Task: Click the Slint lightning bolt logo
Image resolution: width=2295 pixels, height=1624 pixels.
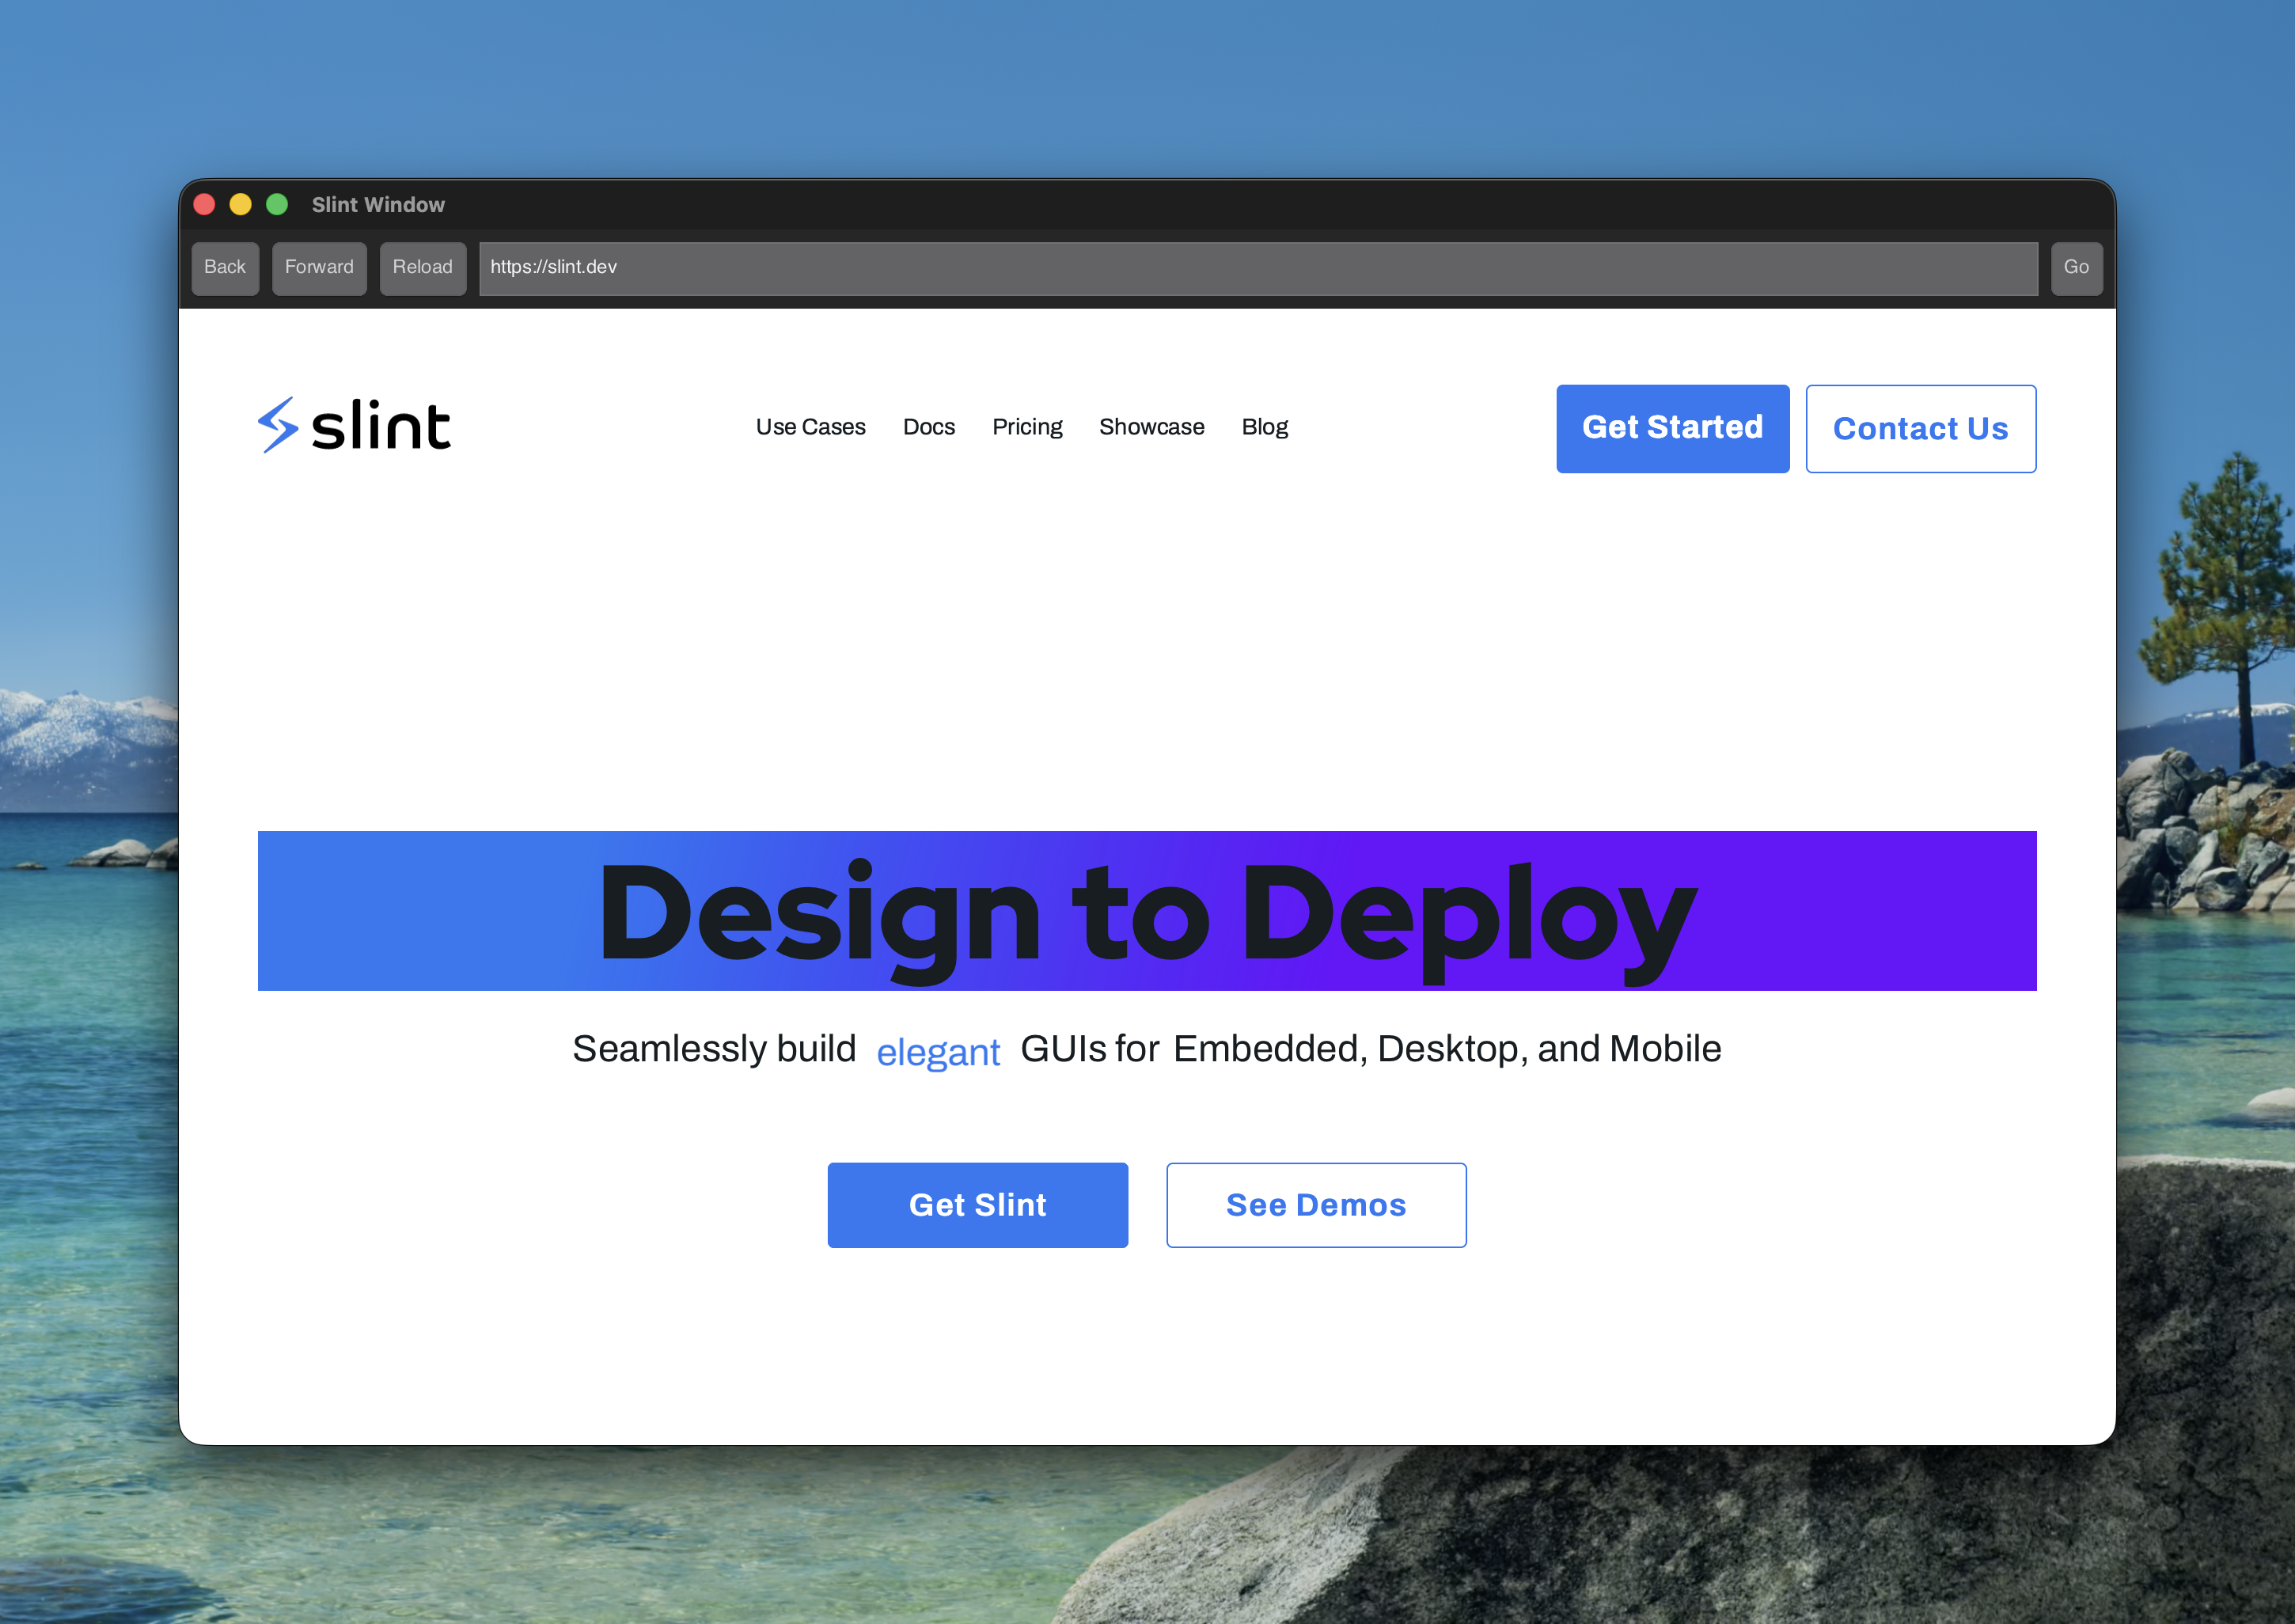Action: [278, 426]
